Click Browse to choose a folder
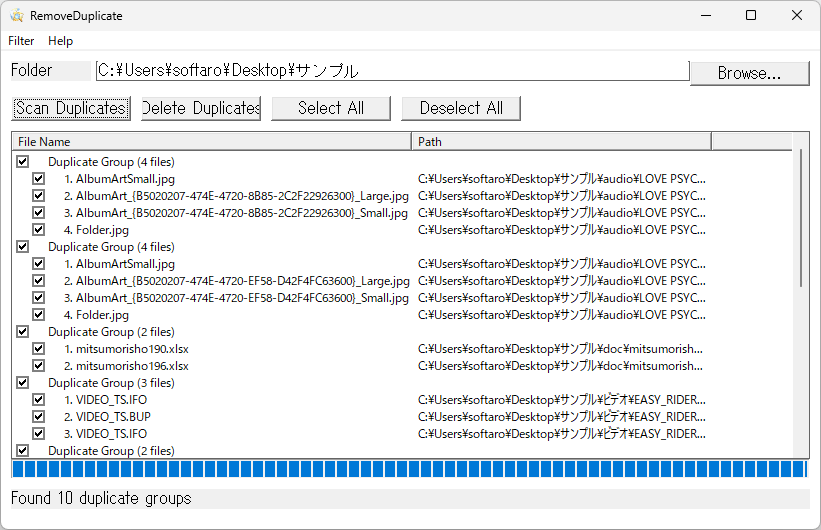Screen dimensions: 821x530 point(749,73)
